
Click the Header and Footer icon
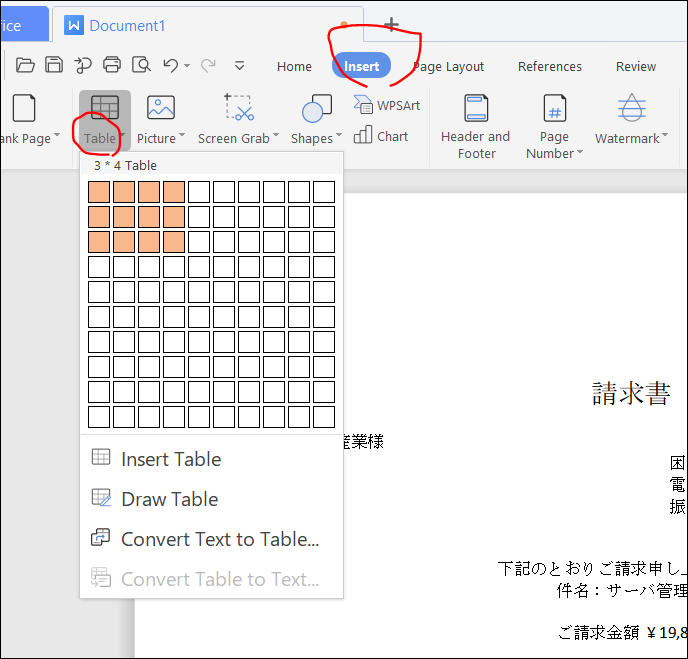coord(476,108)
